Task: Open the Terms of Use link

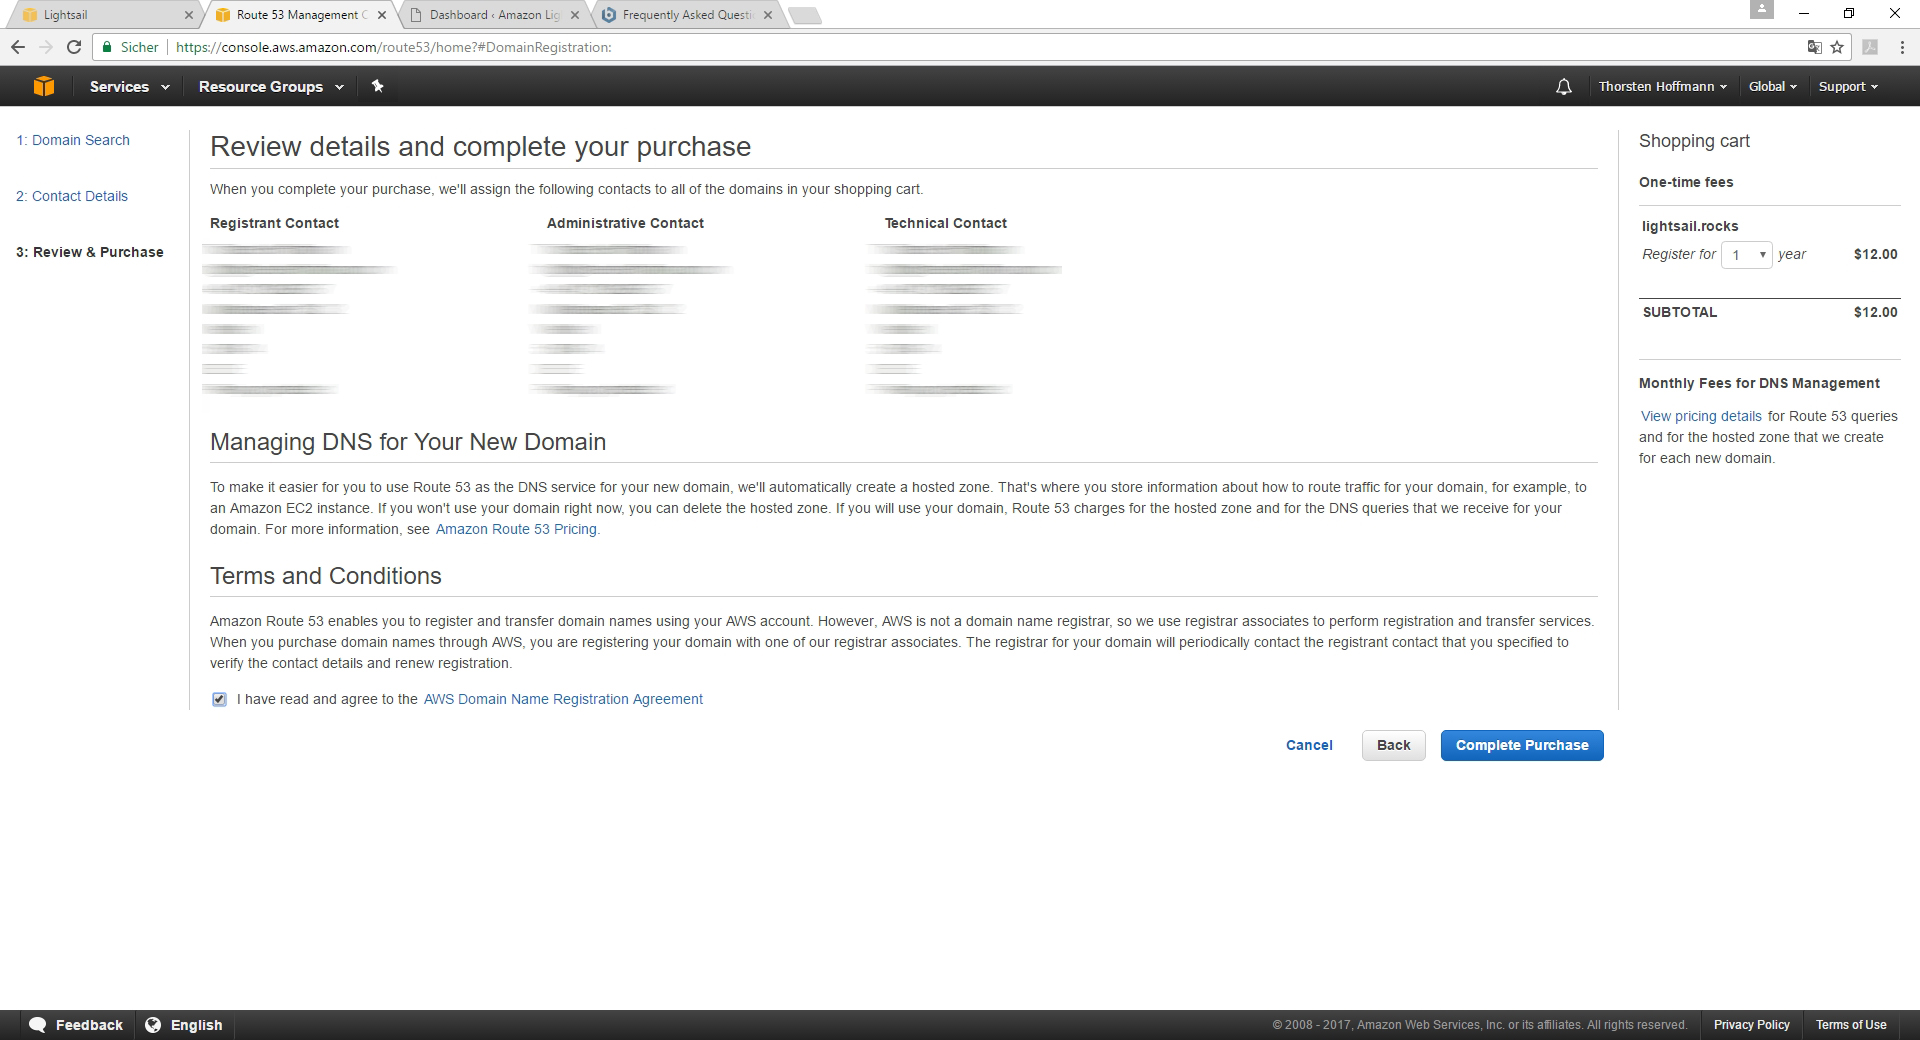Action: tap(1851, 1025)
